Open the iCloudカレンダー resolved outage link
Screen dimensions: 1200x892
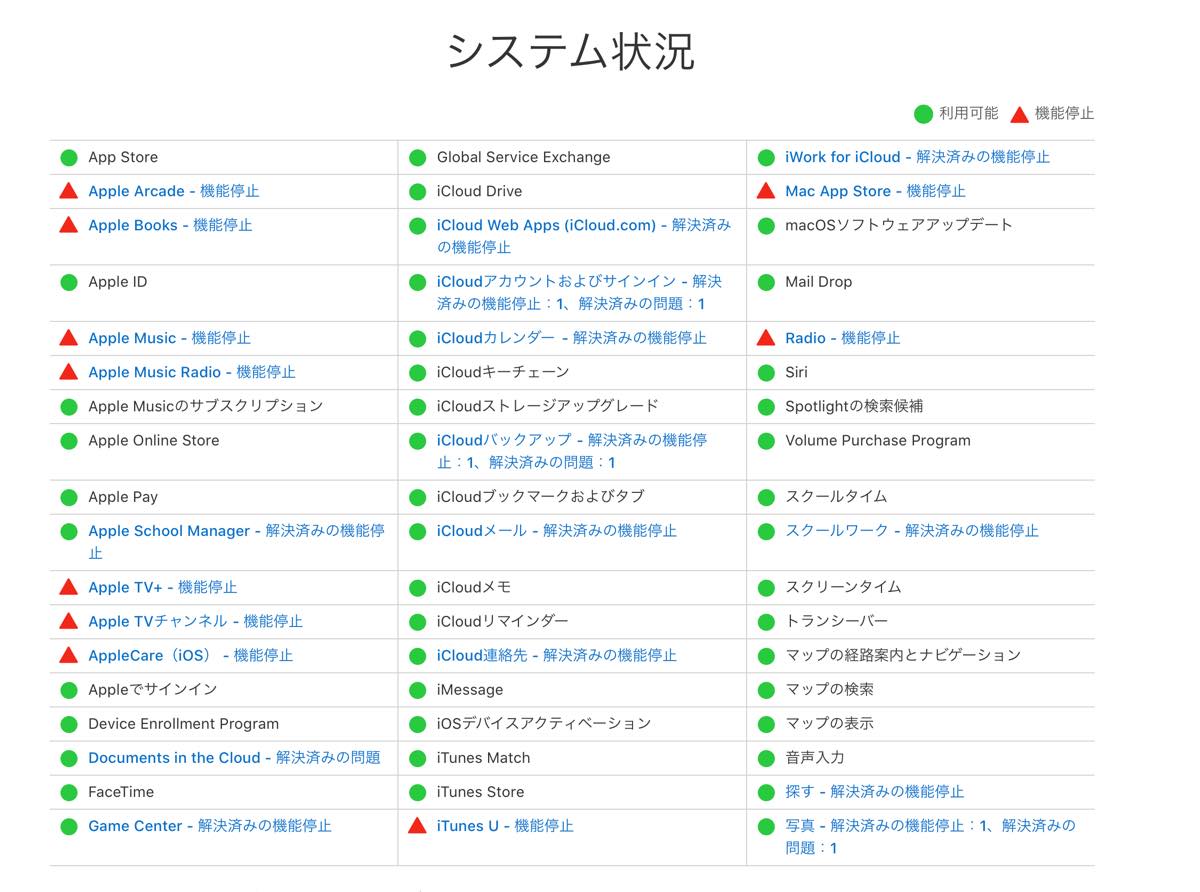[572, 338]
